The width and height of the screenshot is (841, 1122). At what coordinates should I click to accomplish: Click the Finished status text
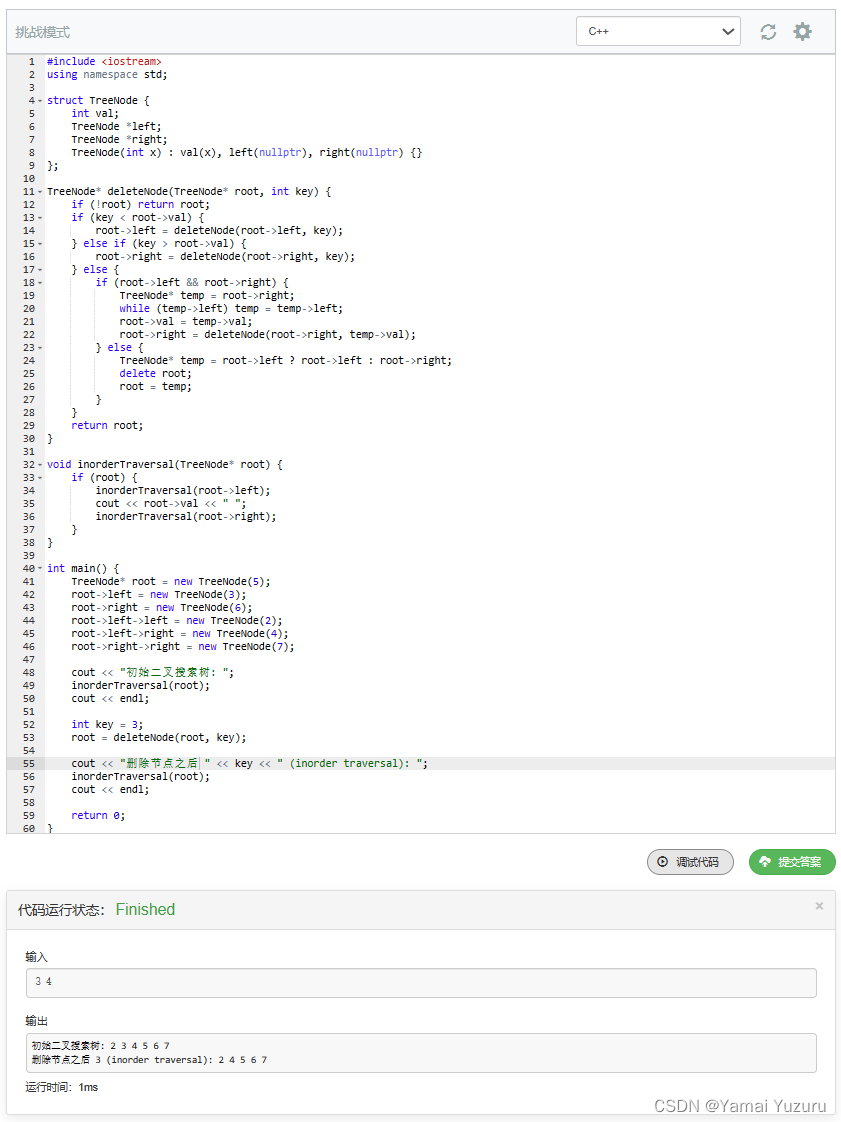[x=145, y=909]
